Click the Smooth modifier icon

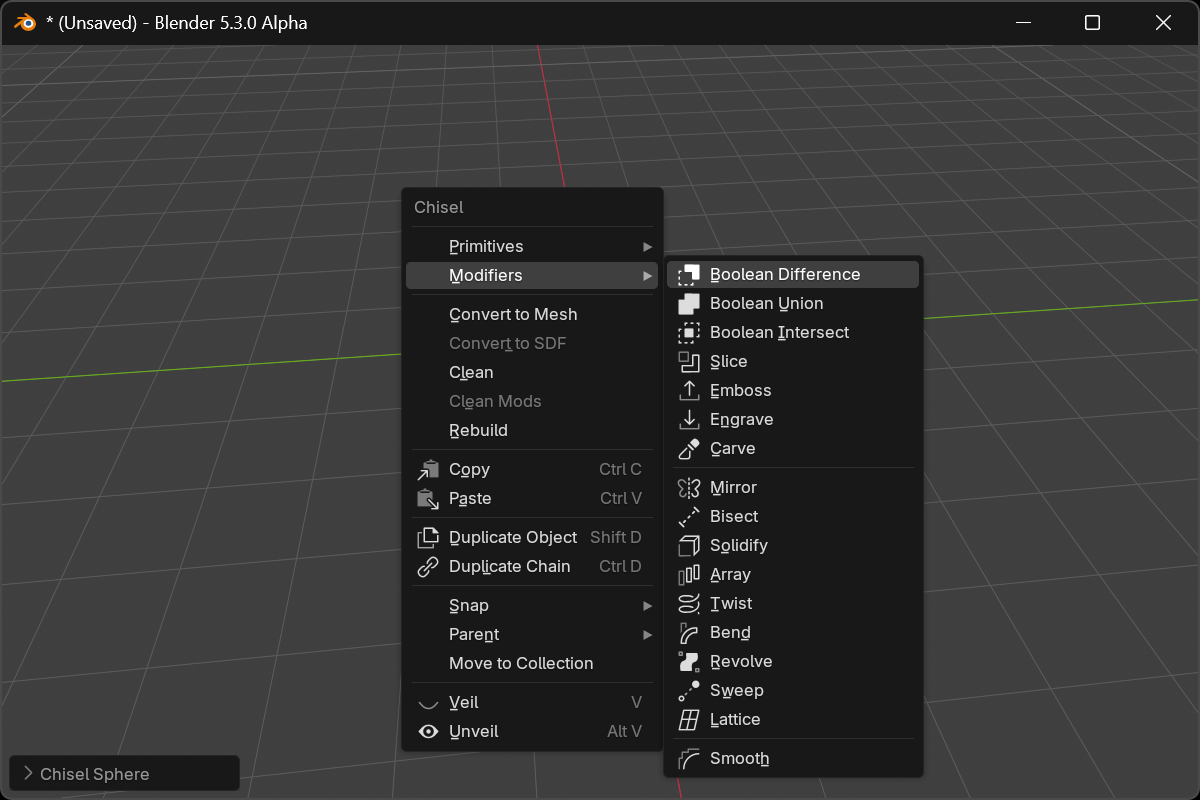689,759
